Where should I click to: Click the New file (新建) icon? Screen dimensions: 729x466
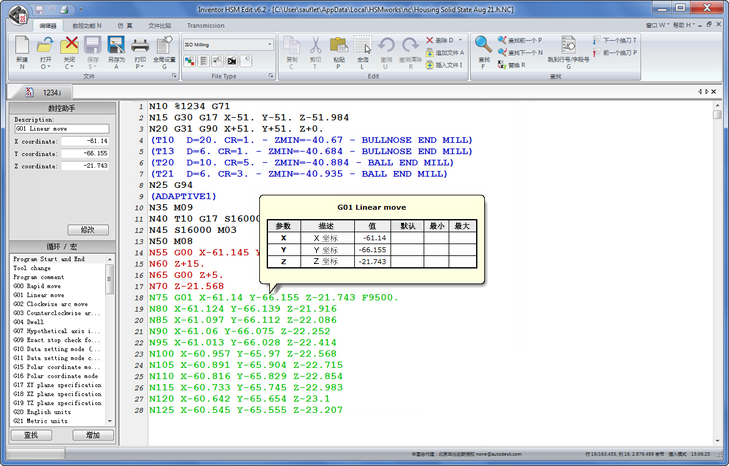tap(22, 46)
